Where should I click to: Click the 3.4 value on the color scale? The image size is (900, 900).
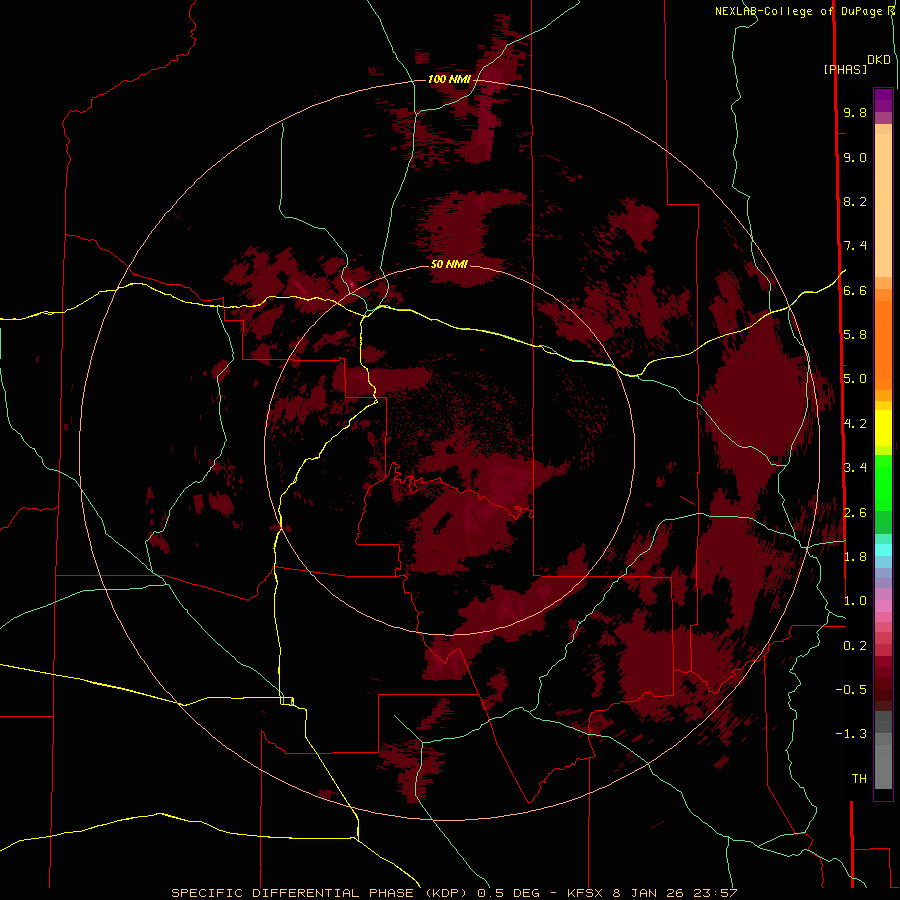855,468
